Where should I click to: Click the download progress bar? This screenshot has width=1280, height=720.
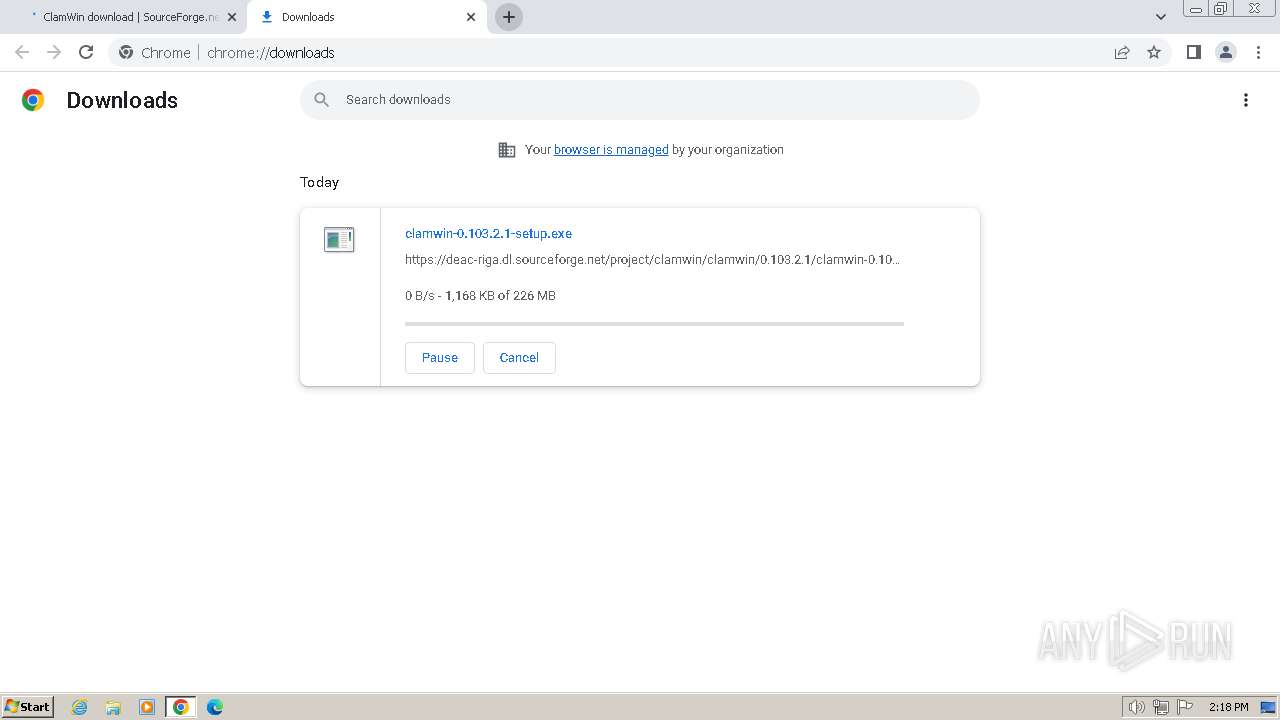(x=654, y=324)
